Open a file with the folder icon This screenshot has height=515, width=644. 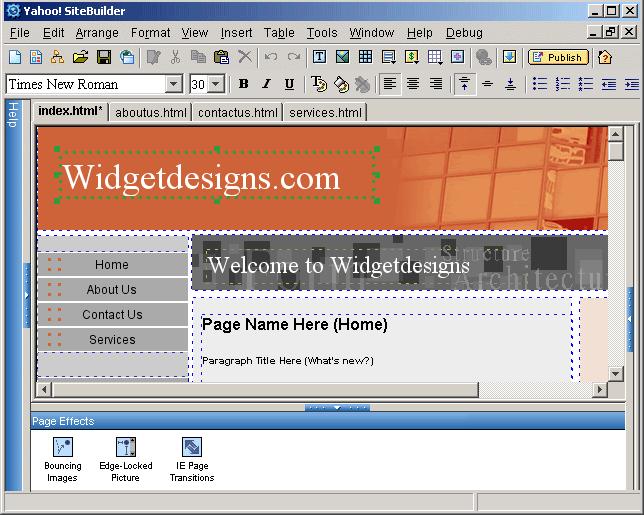[81, 57]
